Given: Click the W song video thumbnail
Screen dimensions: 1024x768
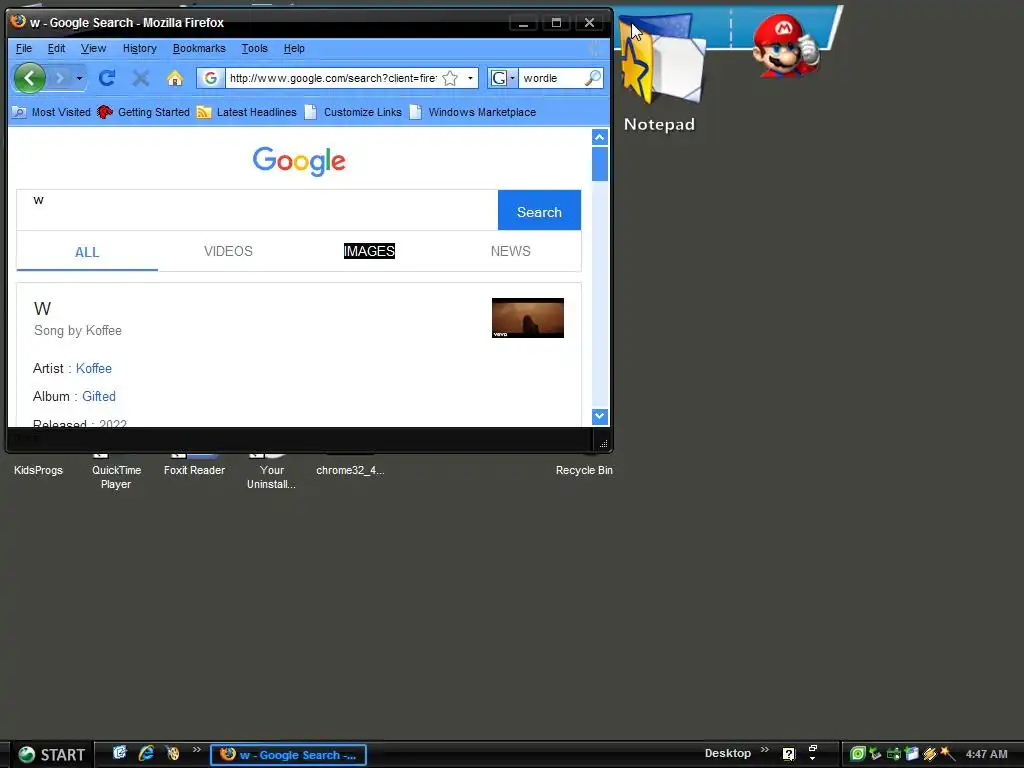Looking at the screenshot, I should (x=528, y=318).
